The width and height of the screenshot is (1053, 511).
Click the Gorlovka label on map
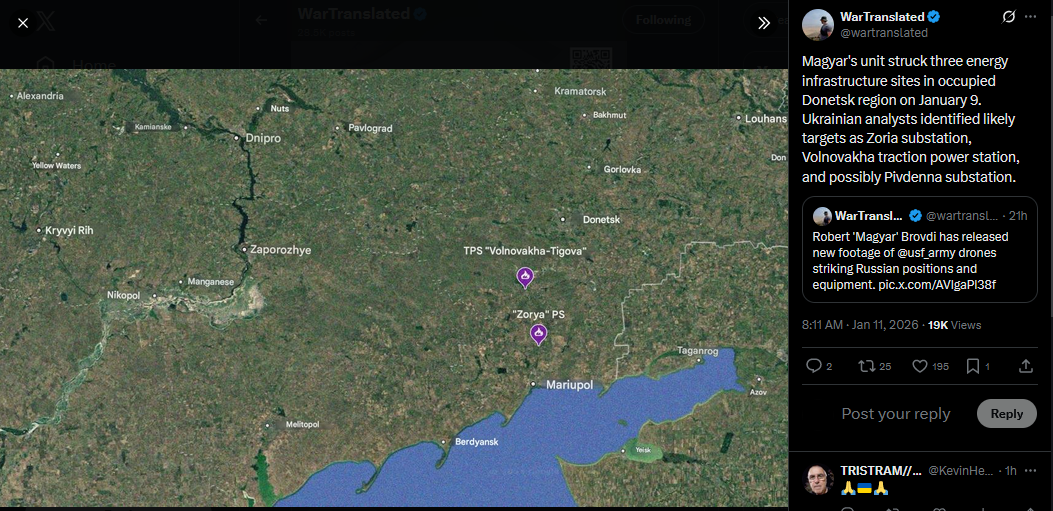(x=623, y=169)
